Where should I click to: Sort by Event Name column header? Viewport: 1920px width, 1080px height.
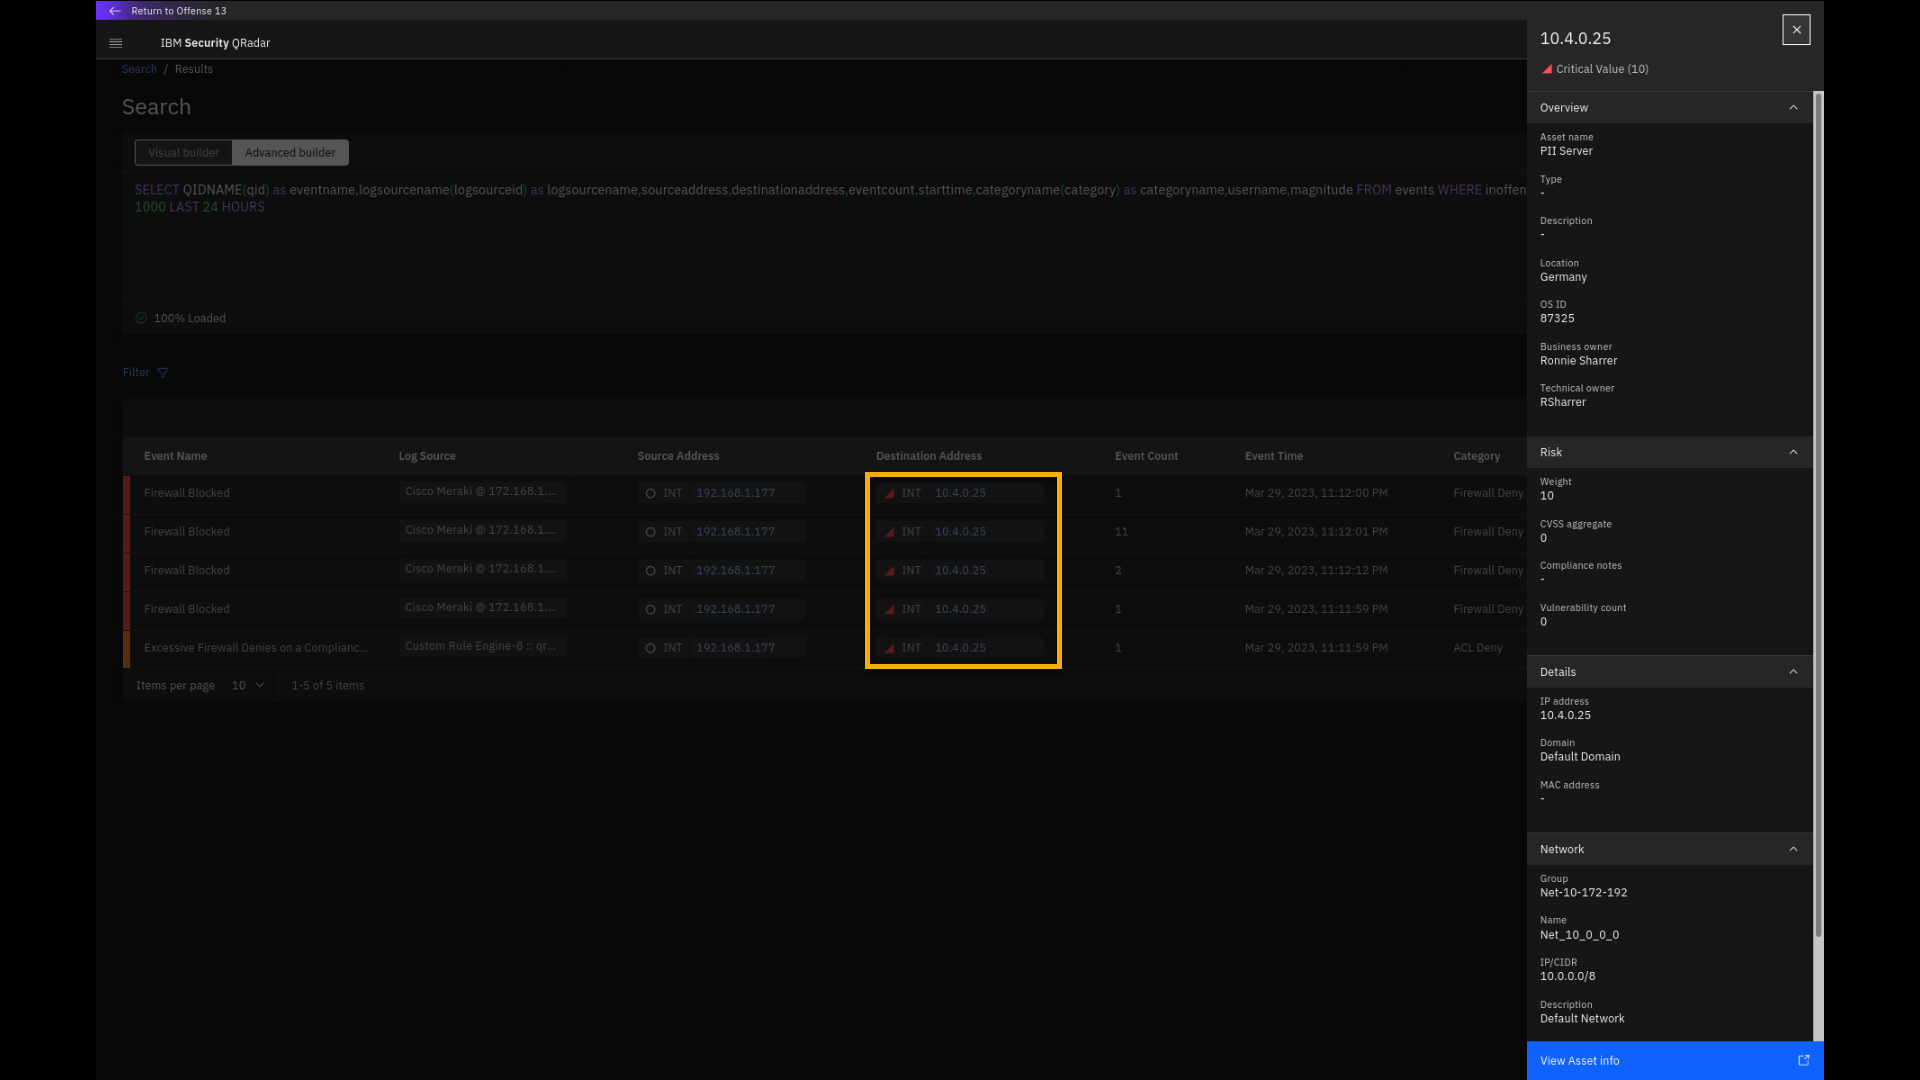point(175,456)
